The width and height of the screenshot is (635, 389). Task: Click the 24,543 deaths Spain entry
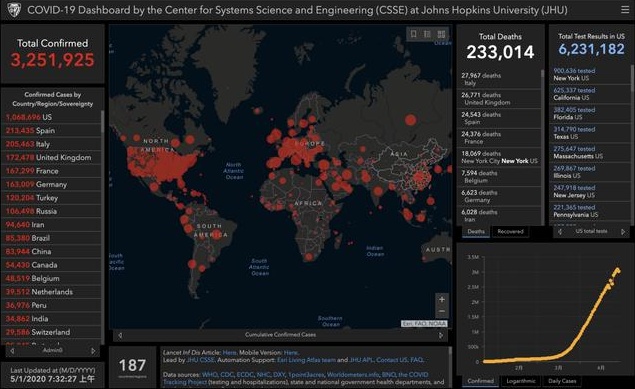[x=499, y=118]
